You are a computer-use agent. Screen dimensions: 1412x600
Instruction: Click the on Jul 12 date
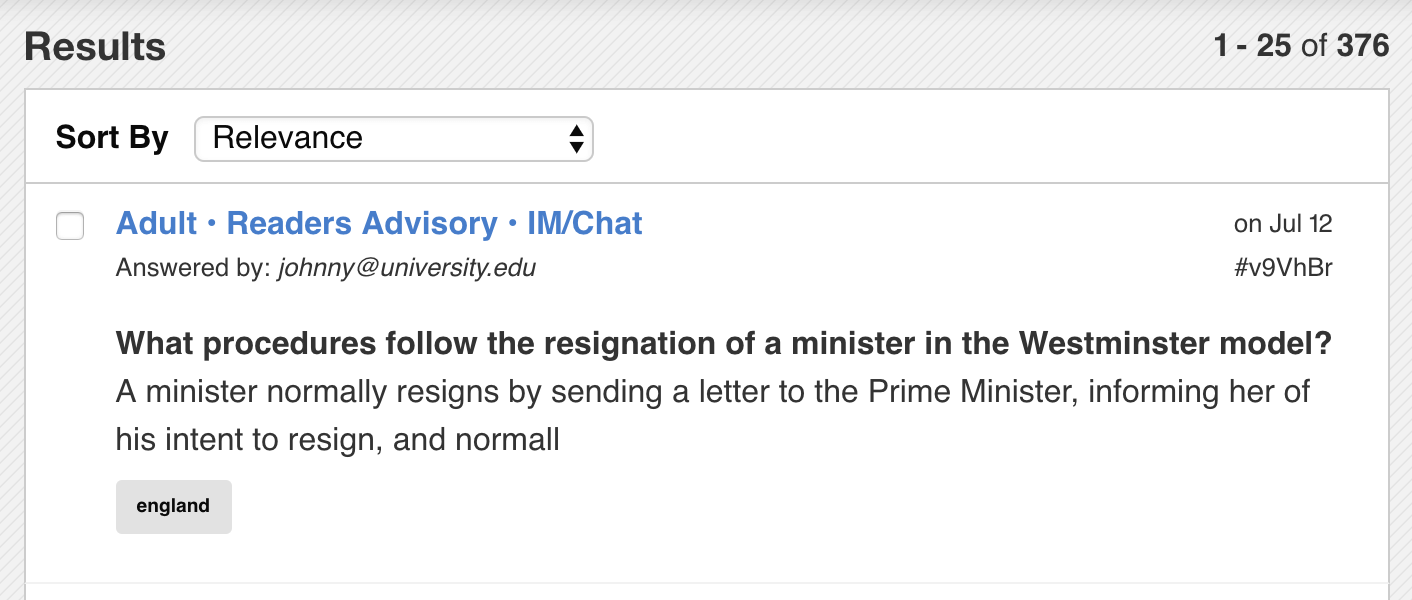(x=1284, y=224)
